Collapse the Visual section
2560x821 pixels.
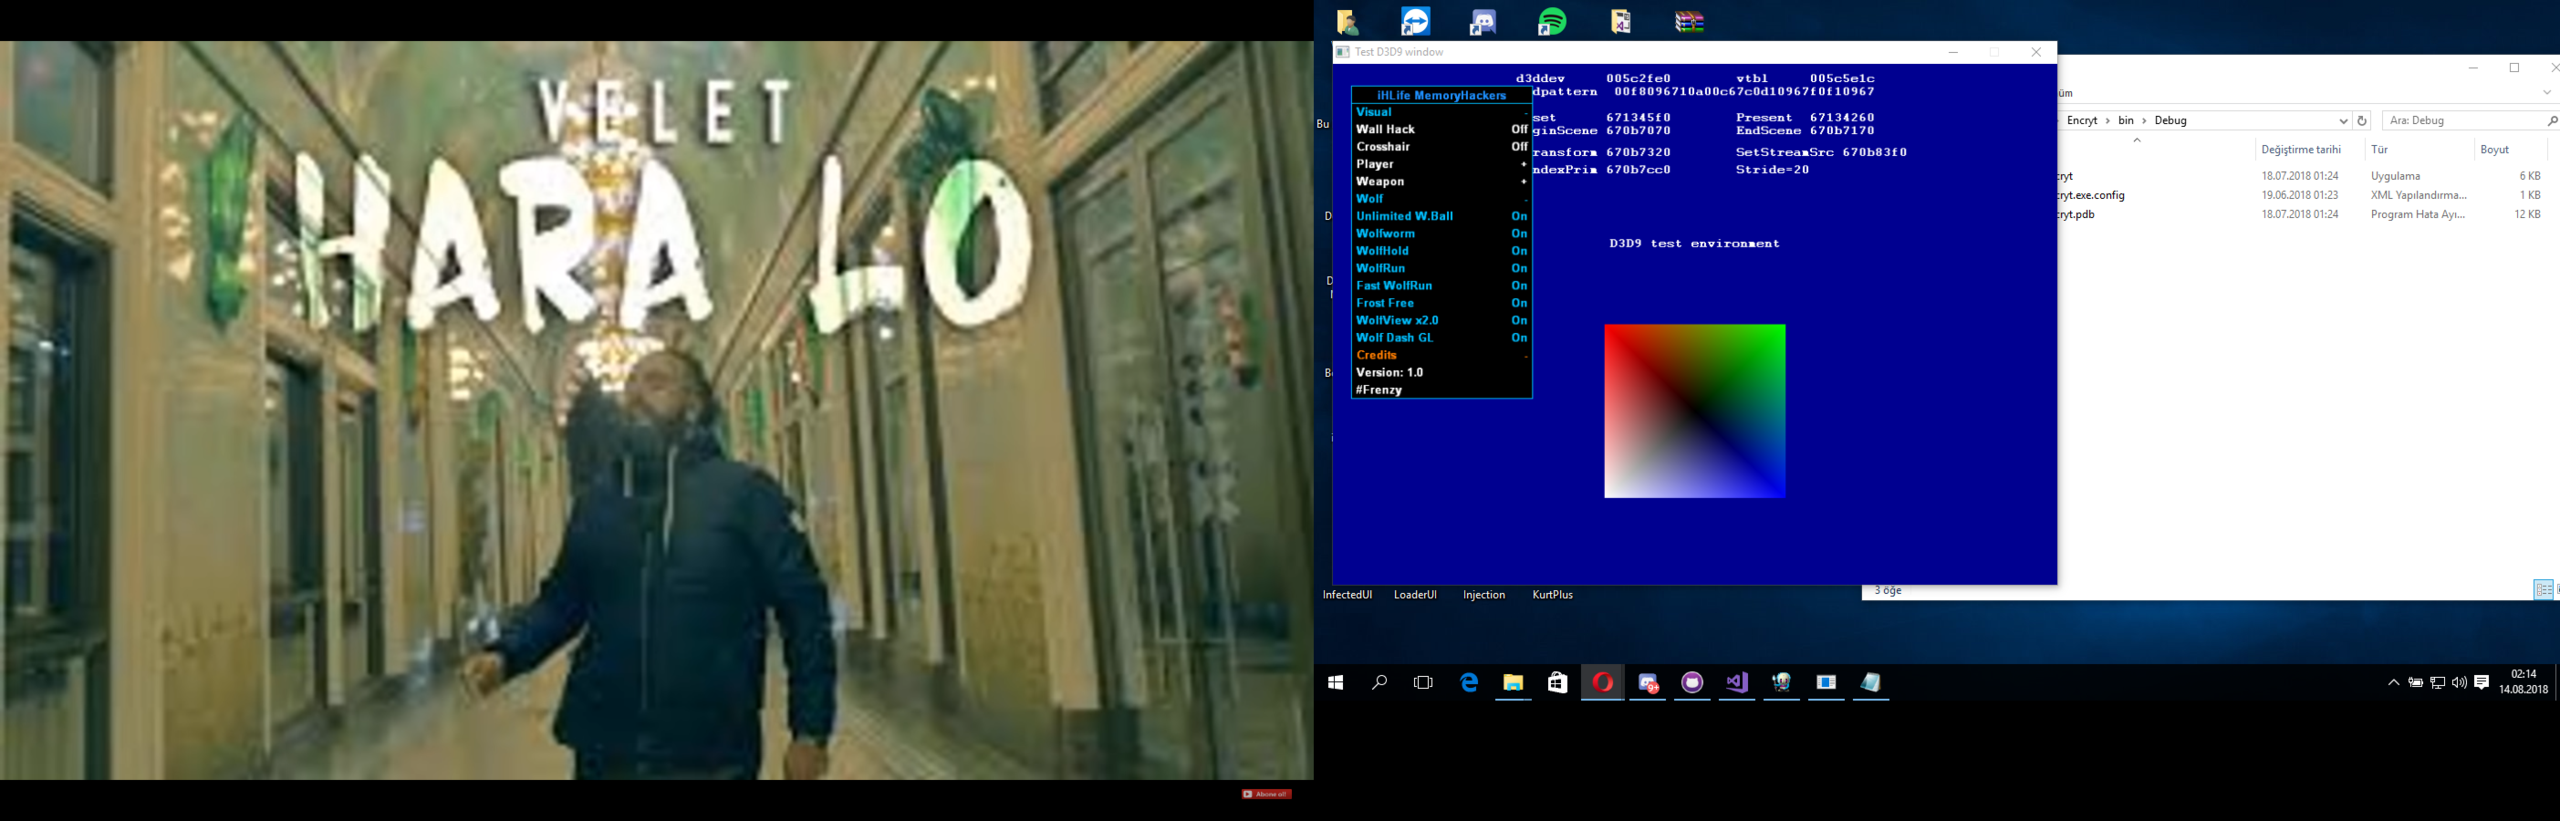(1441, 112)
